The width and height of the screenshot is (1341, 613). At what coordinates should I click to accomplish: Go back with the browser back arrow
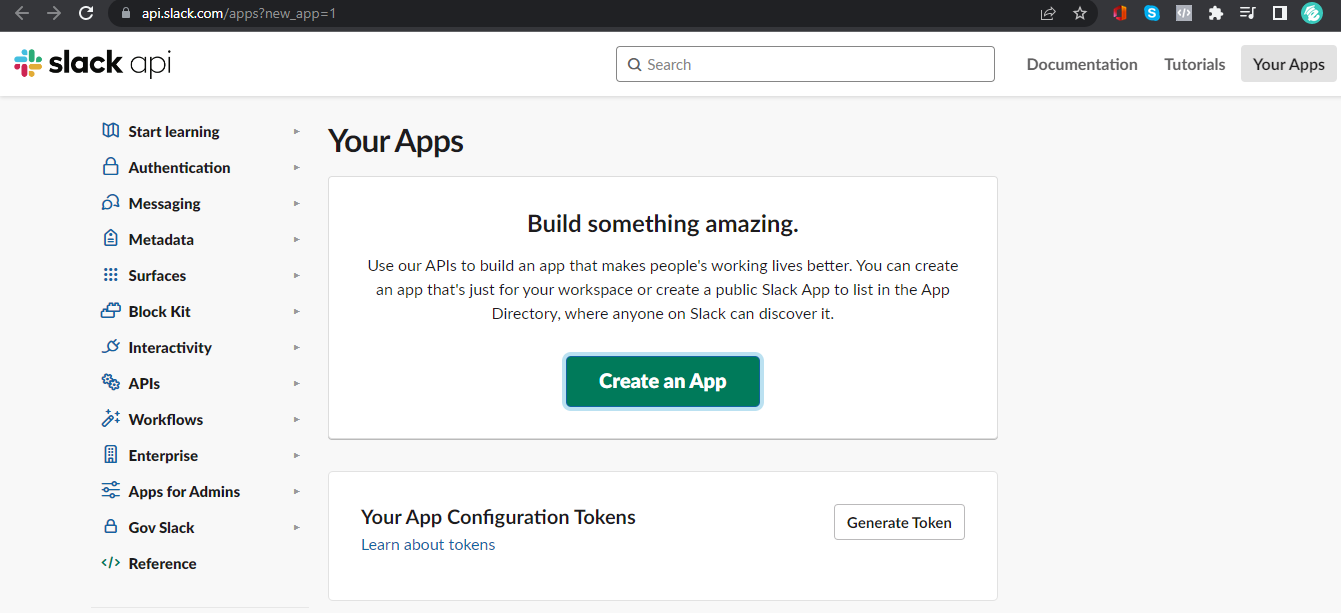coord(22,13)
